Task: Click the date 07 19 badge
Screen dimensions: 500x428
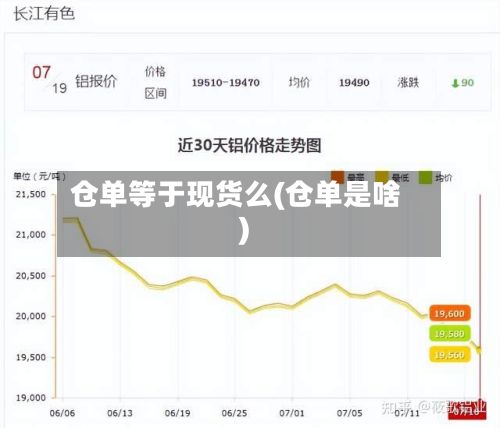Action: click(x=49, y=80)
